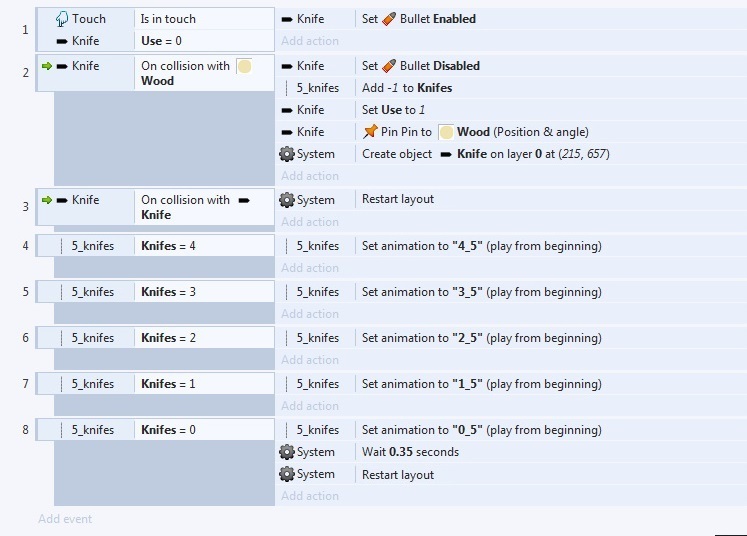
Task: Click the bullet behavior icon in Bullet Enabled action
Action: (x=389, y=19)
